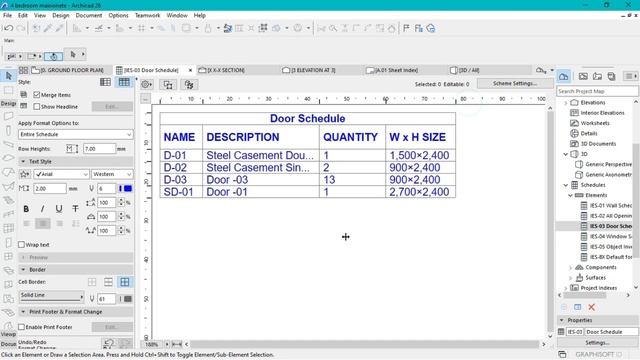The image size is (640, 360).
Task: Click the gray border pen color swatch
Action: coord(128,299)
